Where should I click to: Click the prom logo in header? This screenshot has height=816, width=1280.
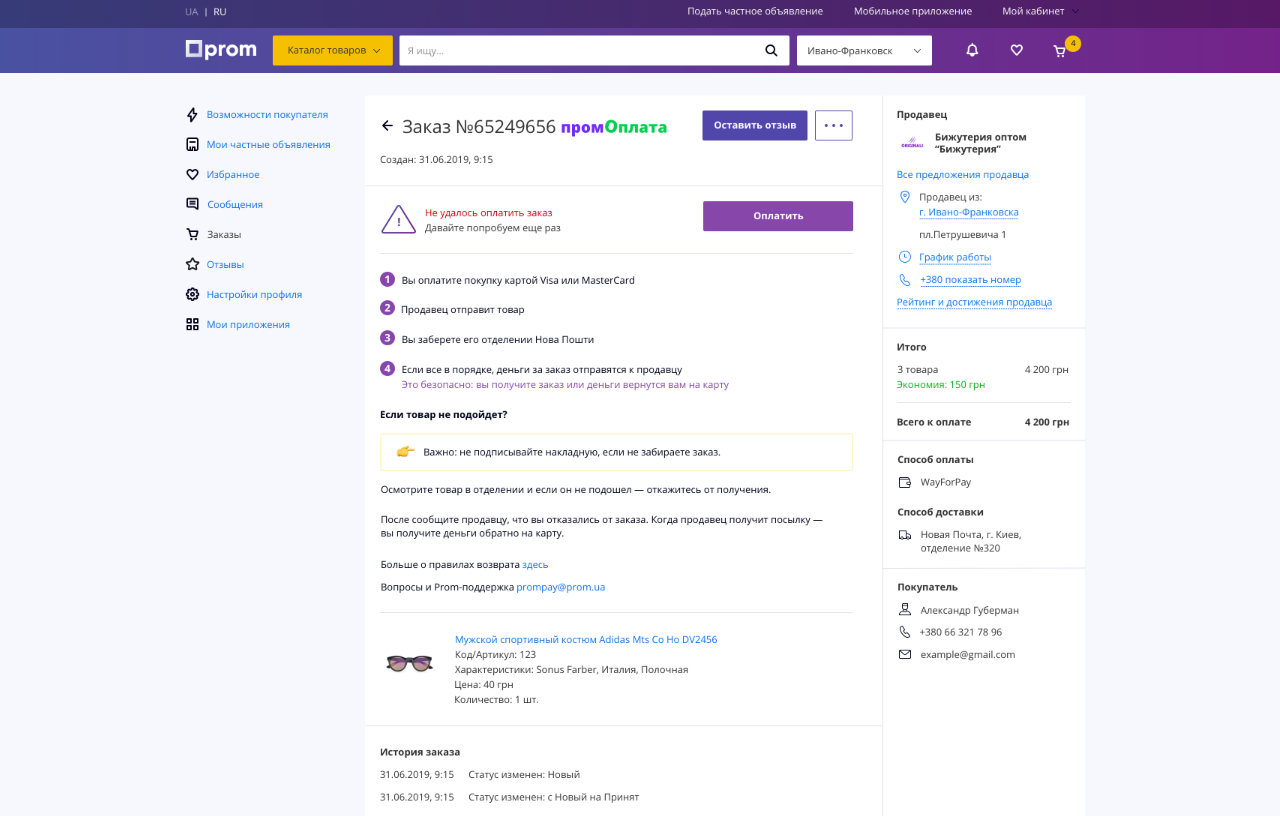(221, 49)
